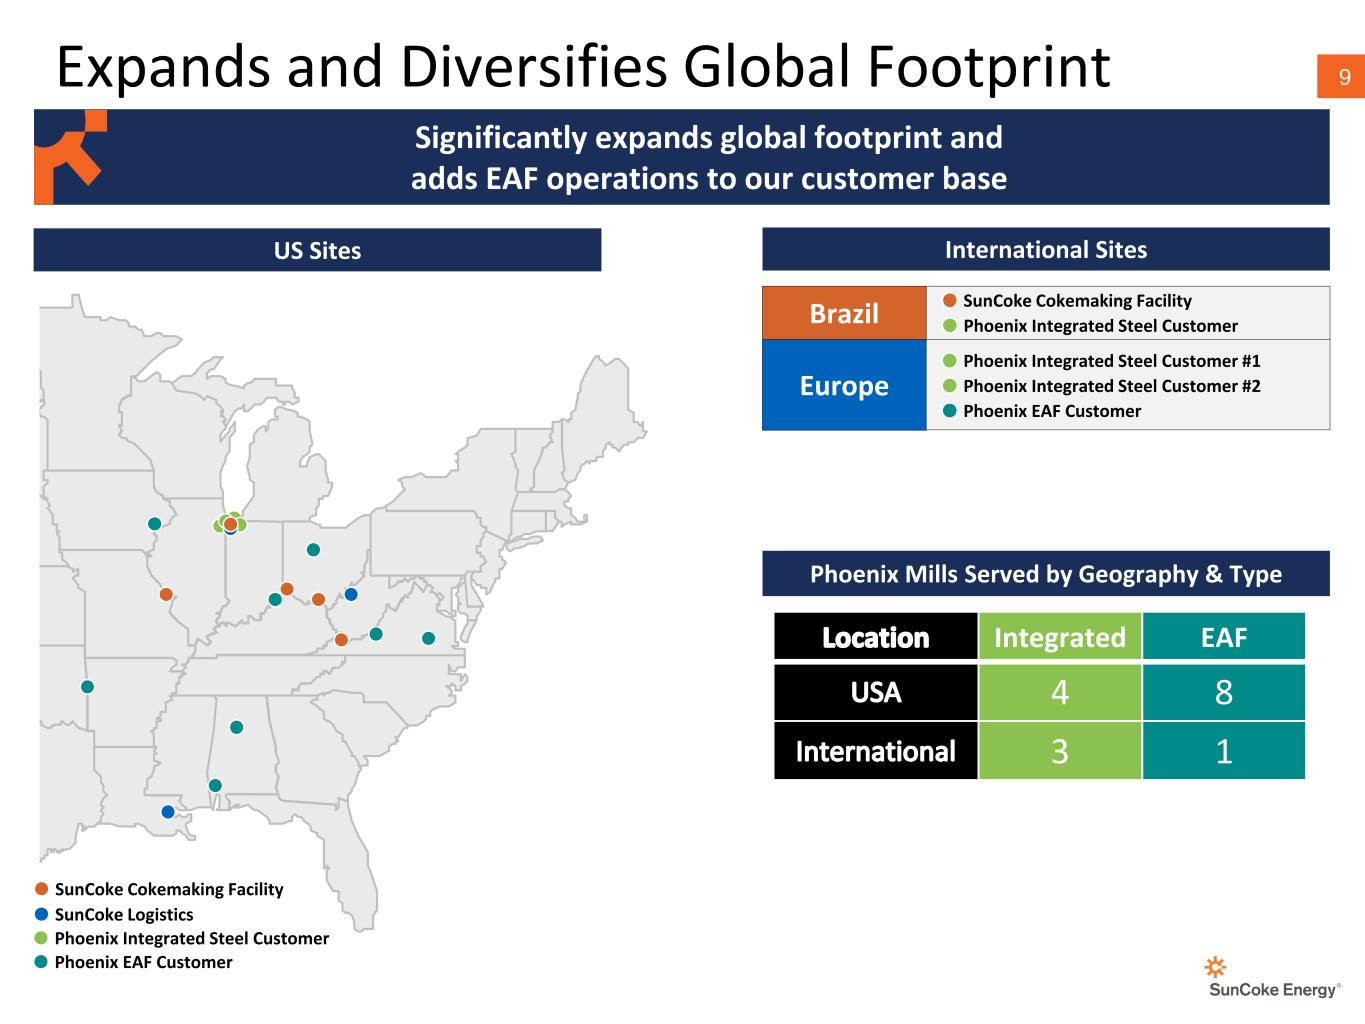Click 'Phoenix Integrated Steel Customer' in the Brazil row

tap(1100, 326)
